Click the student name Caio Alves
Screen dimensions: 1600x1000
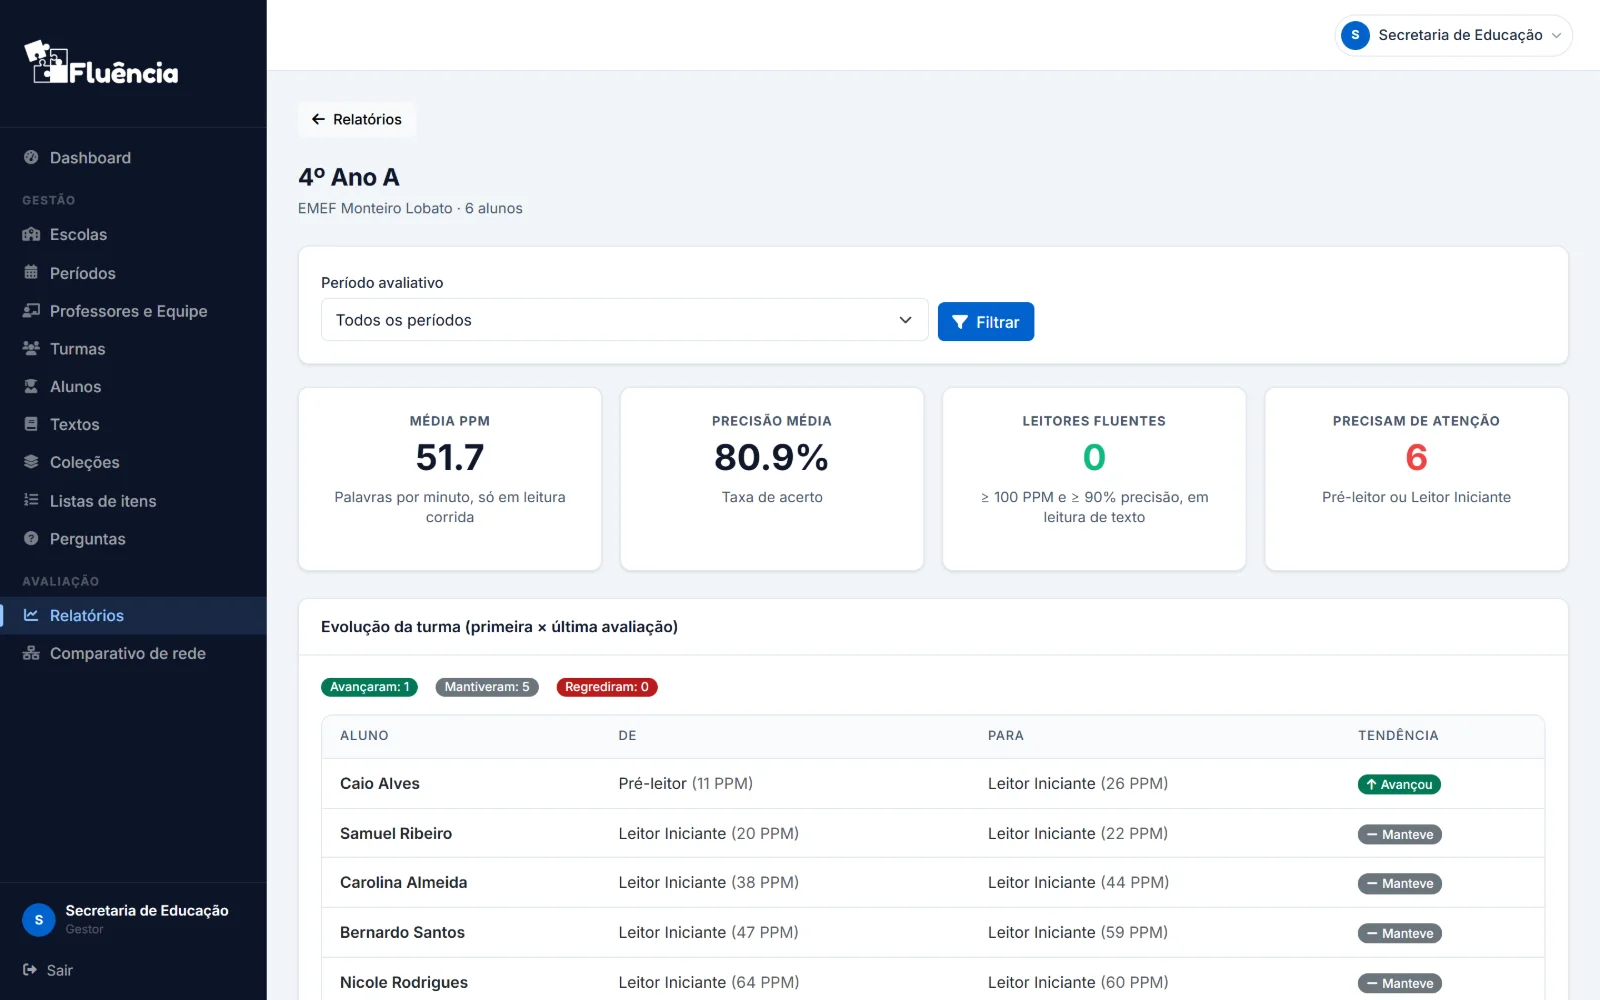[380, 783]
